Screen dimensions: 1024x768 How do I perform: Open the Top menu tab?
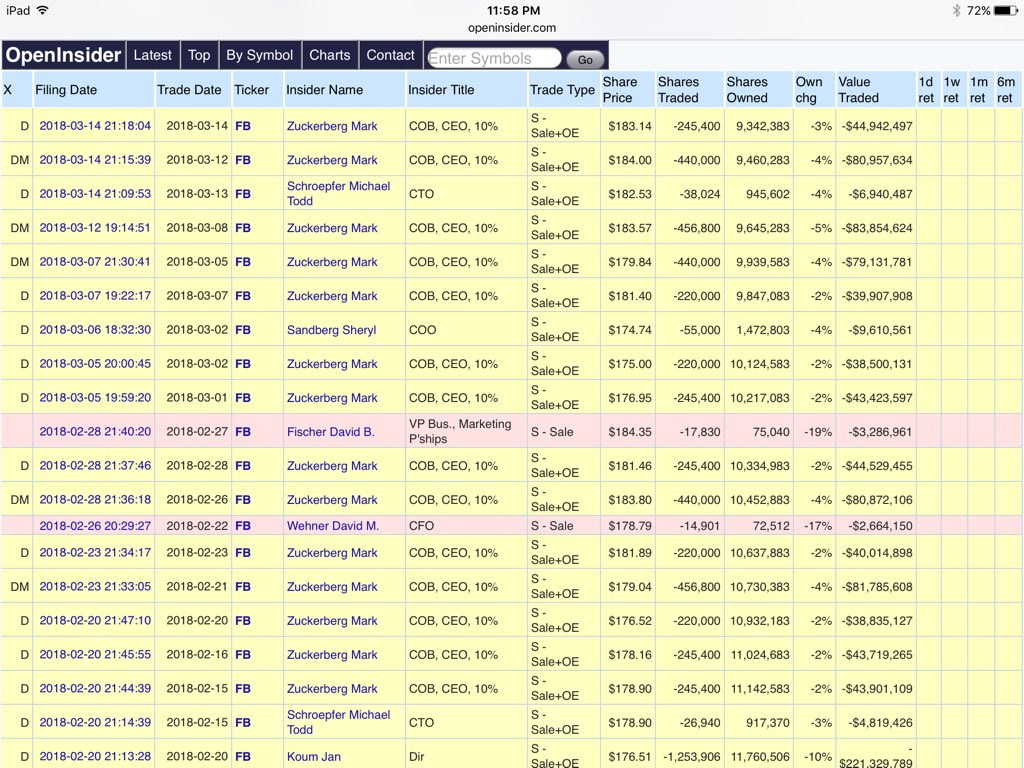click(x=199, y=56)
